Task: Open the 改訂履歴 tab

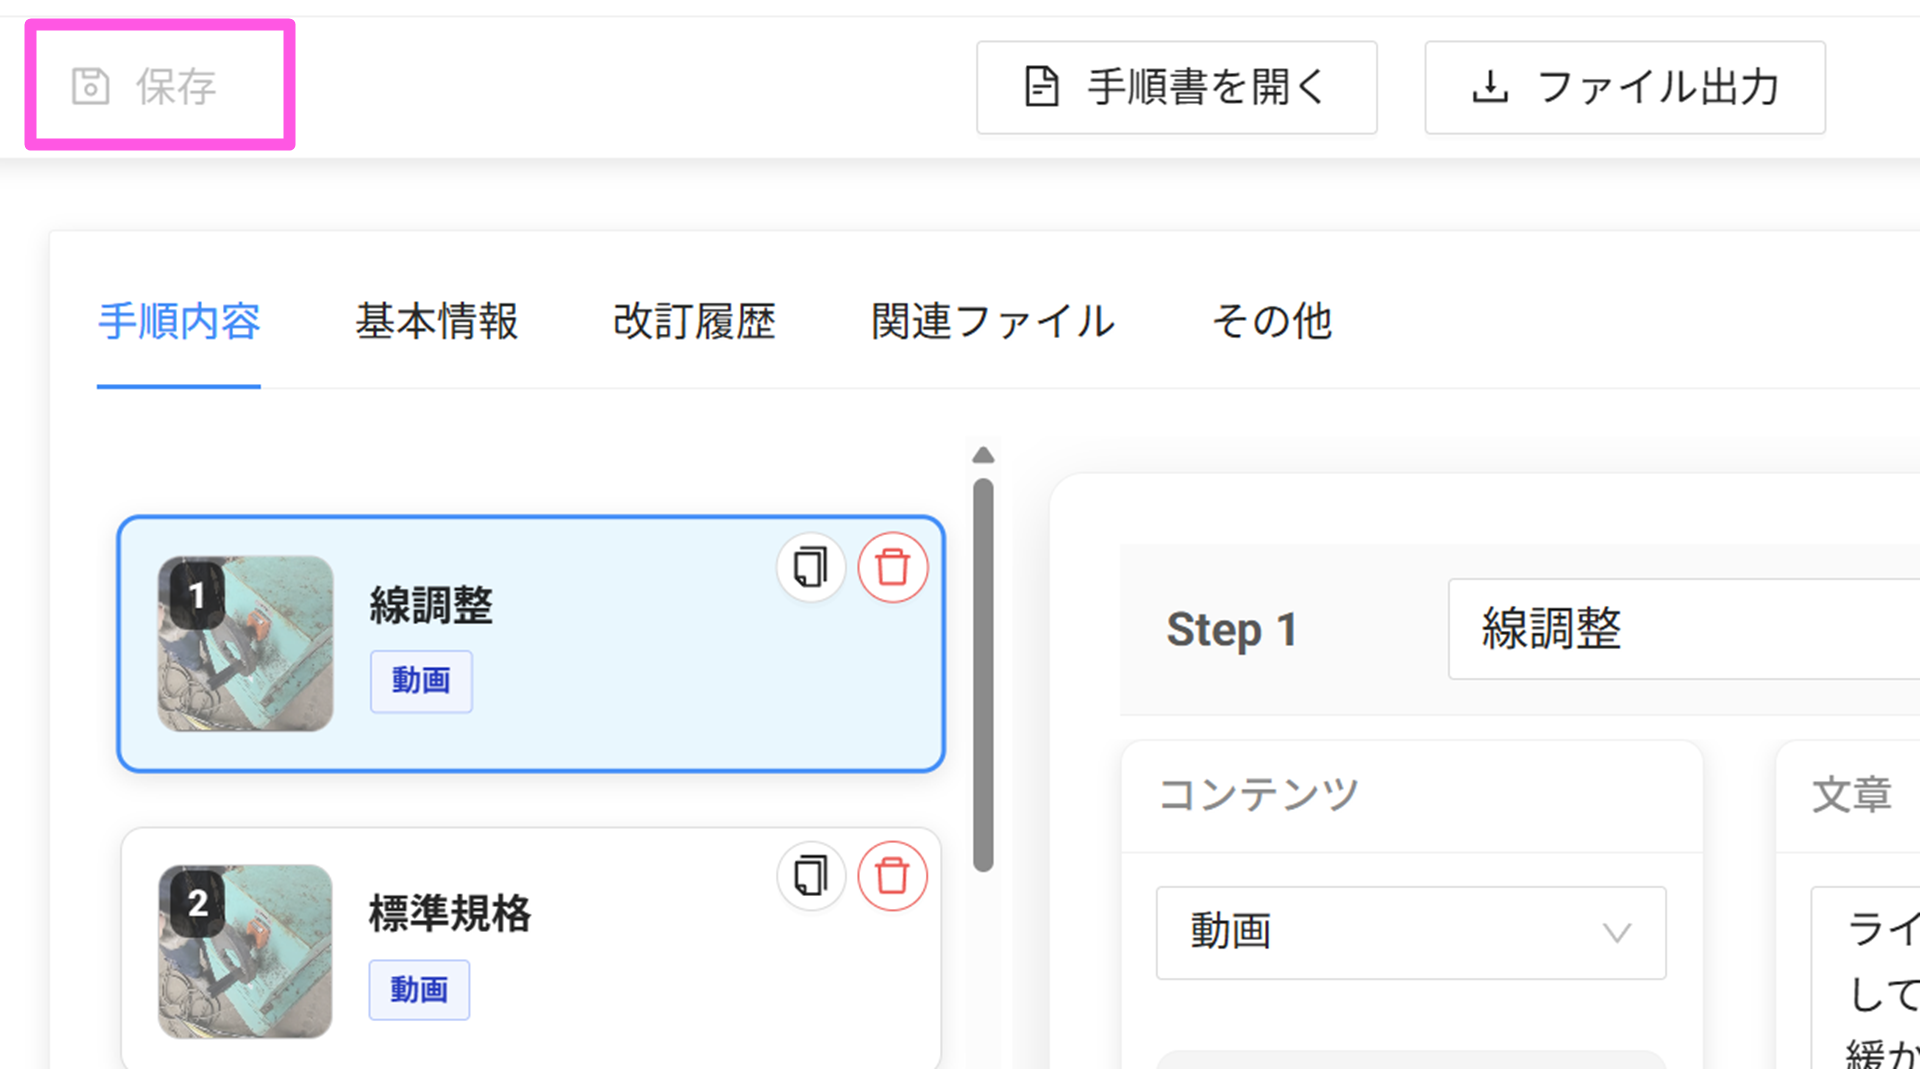Action: 694,322
